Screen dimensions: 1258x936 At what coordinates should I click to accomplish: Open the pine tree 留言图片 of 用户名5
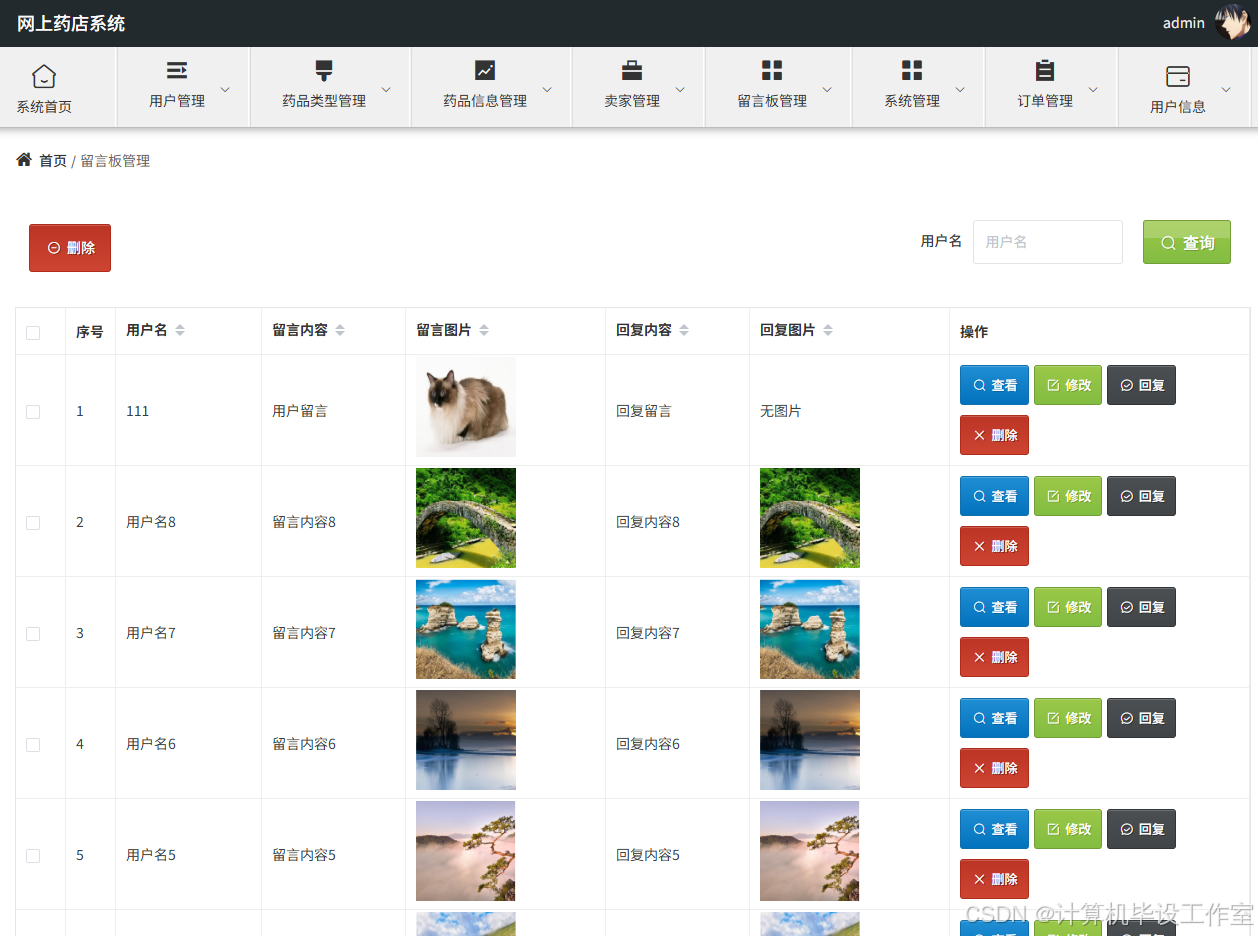click(466, 851)
